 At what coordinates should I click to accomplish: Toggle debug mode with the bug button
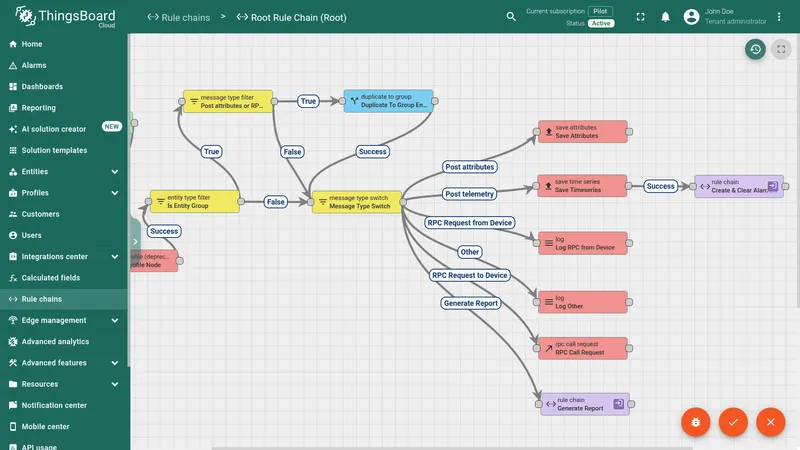[695, 422]
